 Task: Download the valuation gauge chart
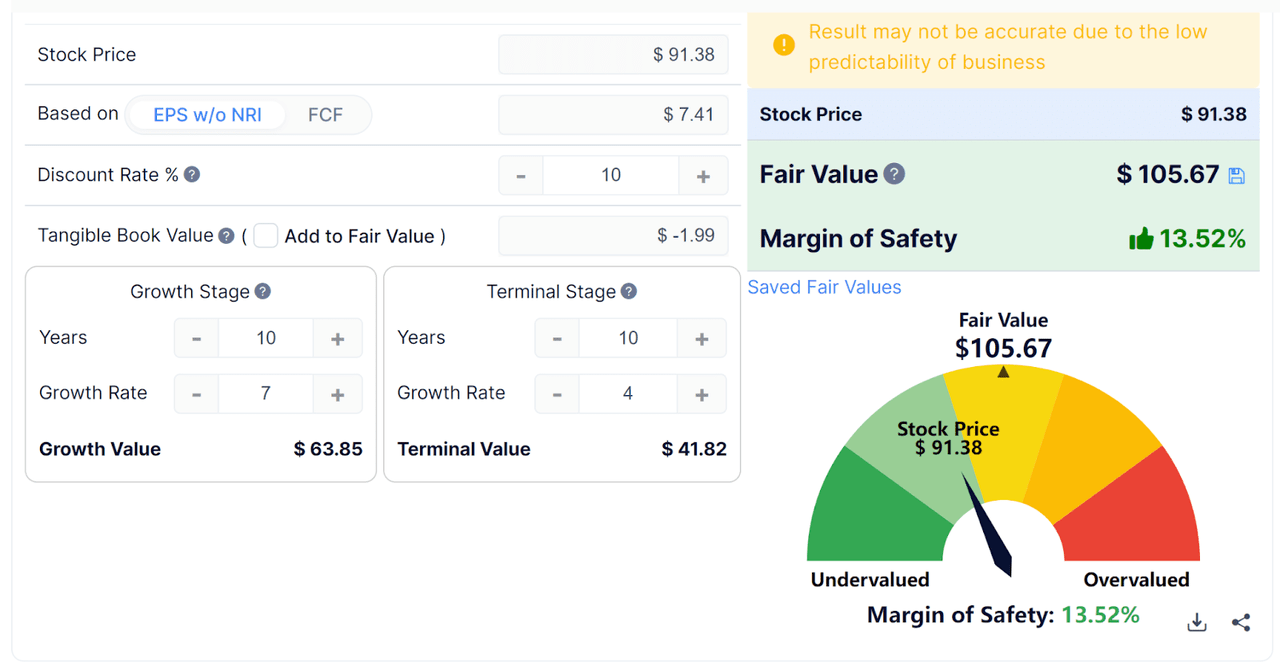1196,621
